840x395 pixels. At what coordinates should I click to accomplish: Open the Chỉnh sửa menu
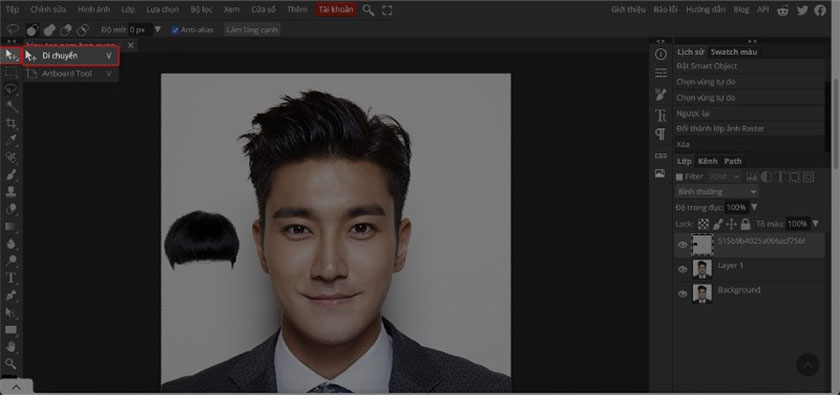(x=48, y=10)
